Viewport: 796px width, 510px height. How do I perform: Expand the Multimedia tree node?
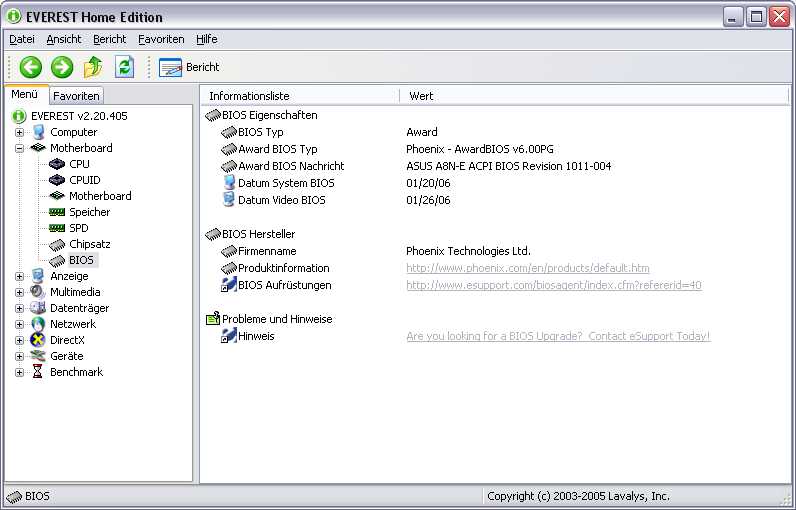(x=19, y=292)
